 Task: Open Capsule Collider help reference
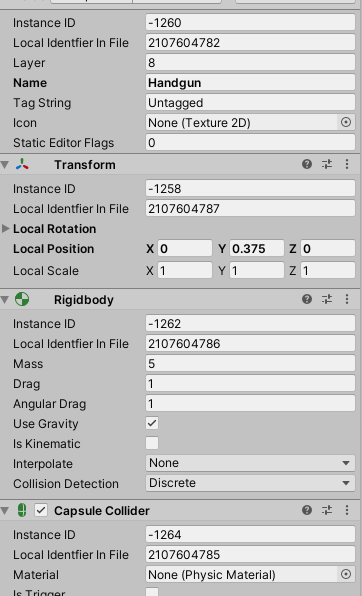pos(307,510)
